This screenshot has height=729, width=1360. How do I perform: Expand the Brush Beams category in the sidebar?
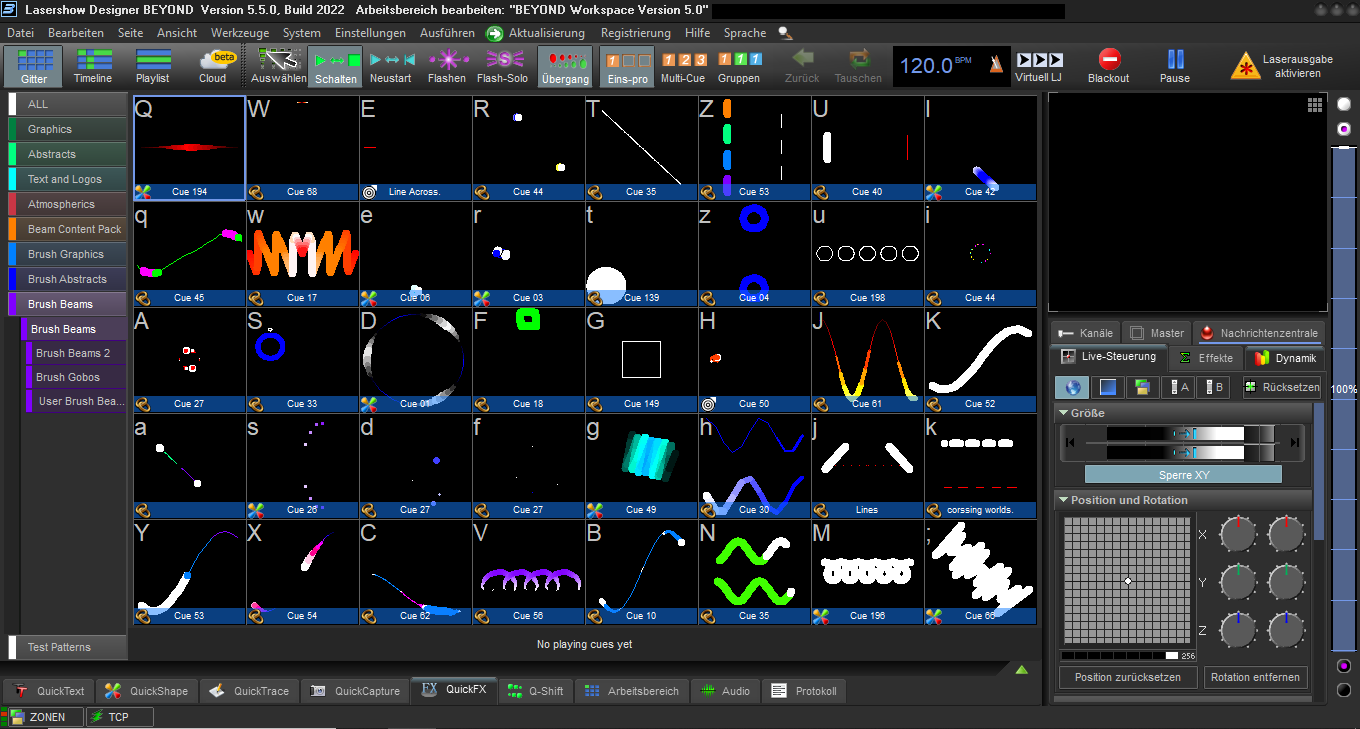click(x=66, y=304)
